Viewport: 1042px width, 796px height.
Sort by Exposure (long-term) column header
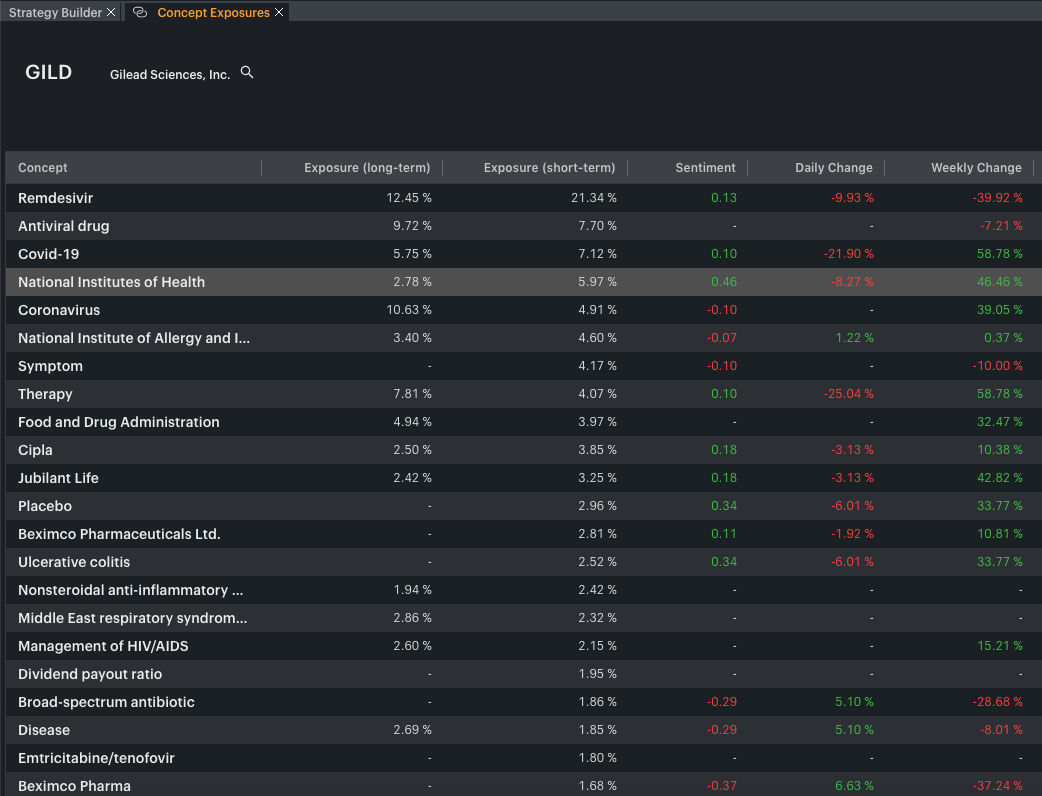(x=367, y=167)
